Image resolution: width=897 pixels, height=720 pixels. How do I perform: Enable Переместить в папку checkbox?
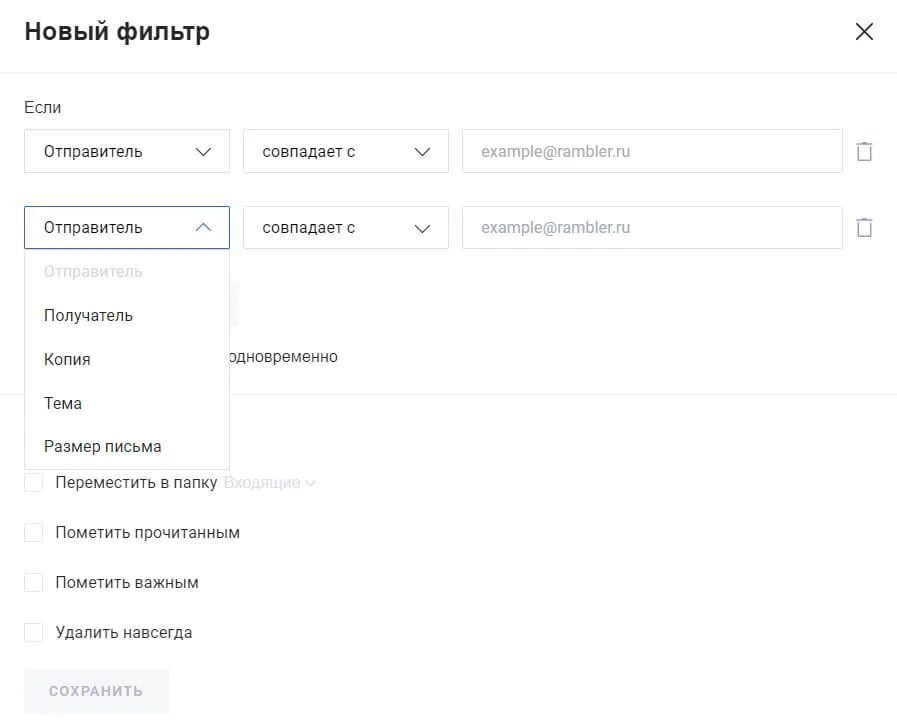tap(34, 483)
